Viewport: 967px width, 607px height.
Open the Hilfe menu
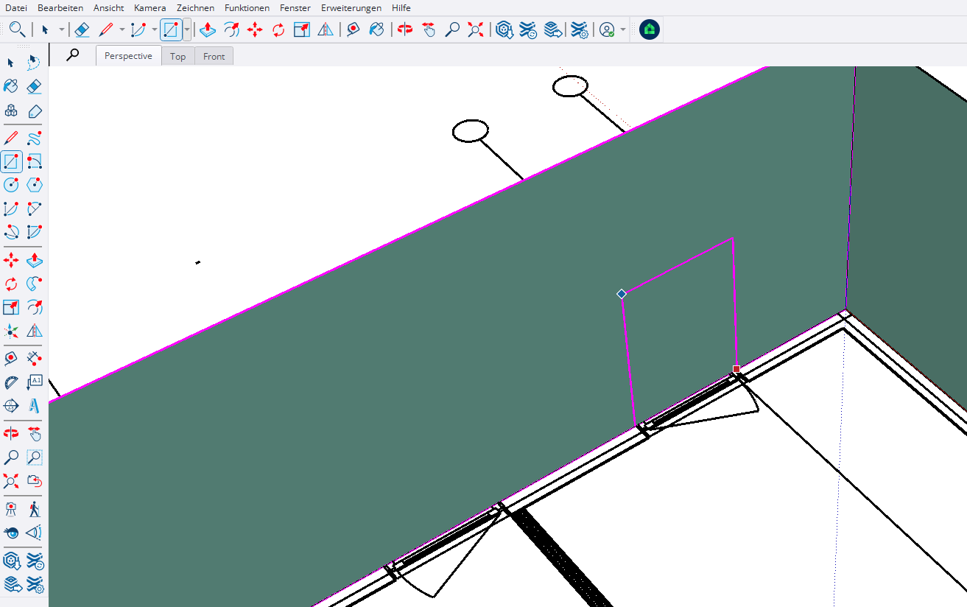401,8
